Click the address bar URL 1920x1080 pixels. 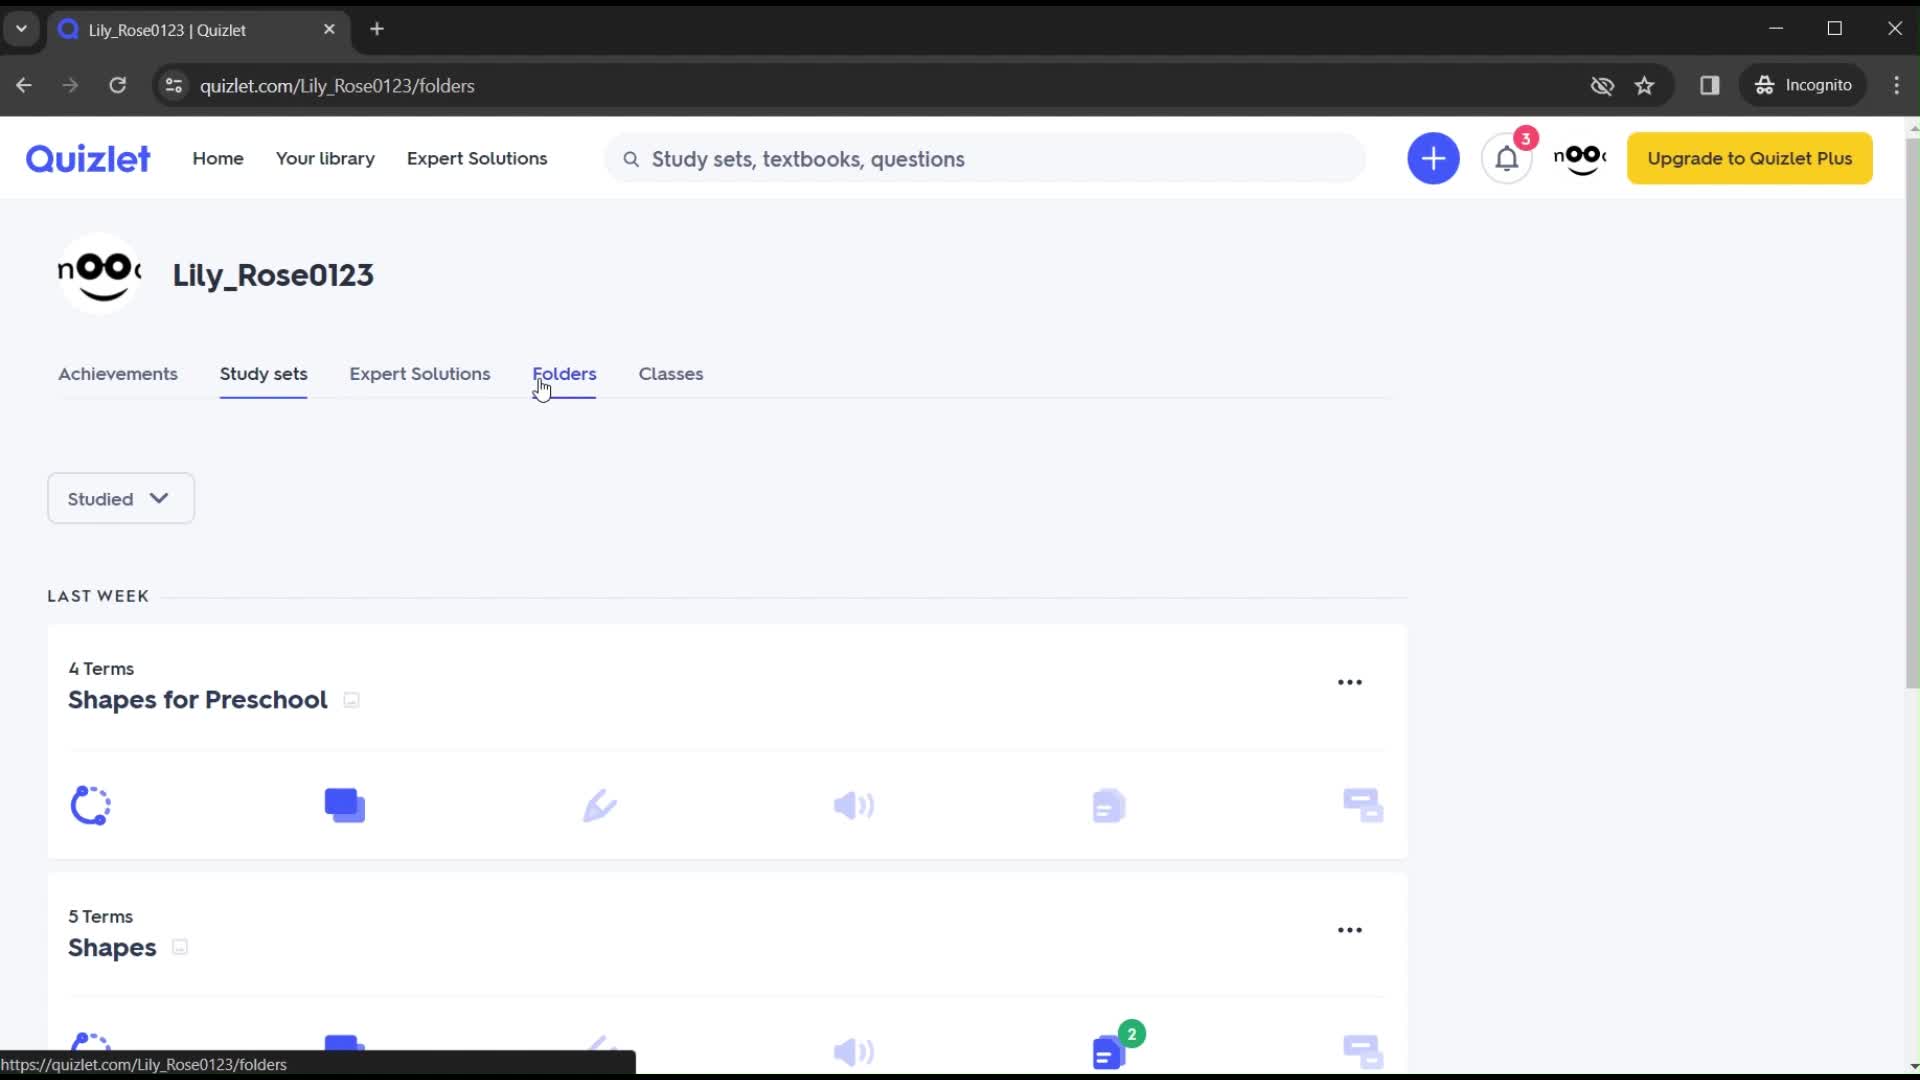(337, 86)
